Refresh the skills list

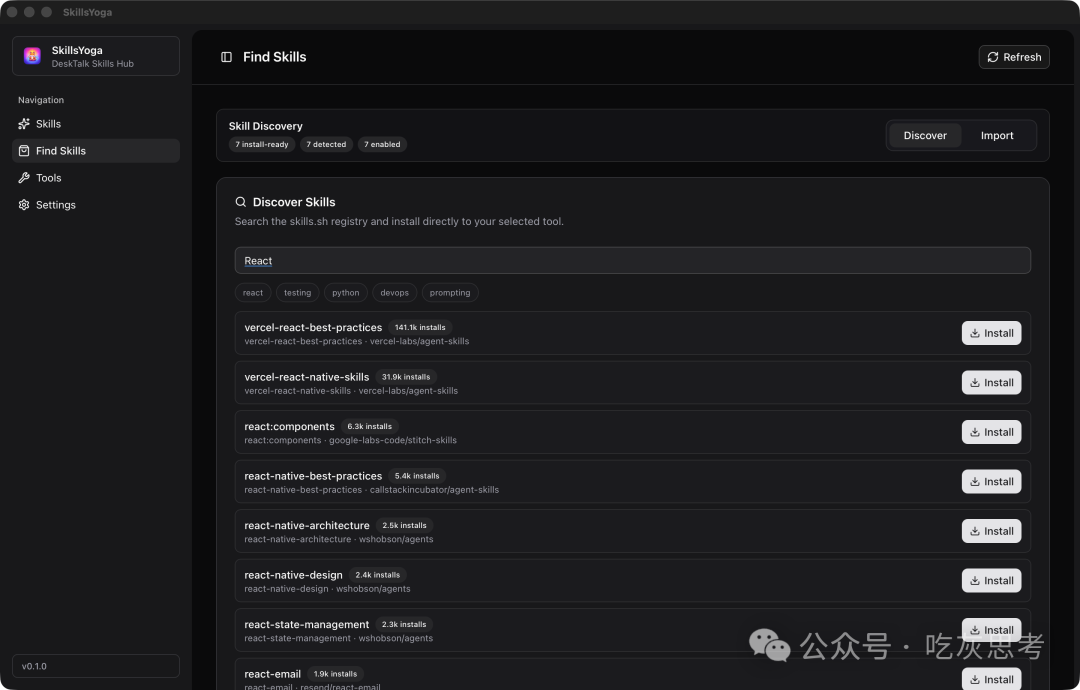pos(1014,57)
